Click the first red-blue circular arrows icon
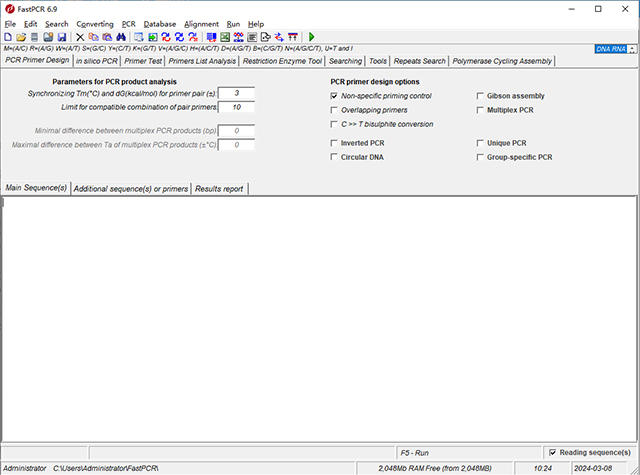 click(166, 37)
